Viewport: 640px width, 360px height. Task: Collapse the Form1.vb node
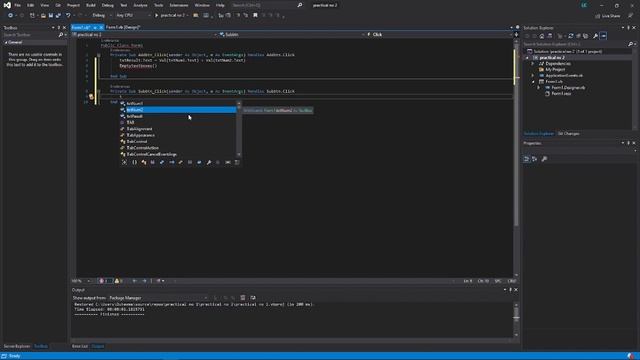[x=533, y=82]
